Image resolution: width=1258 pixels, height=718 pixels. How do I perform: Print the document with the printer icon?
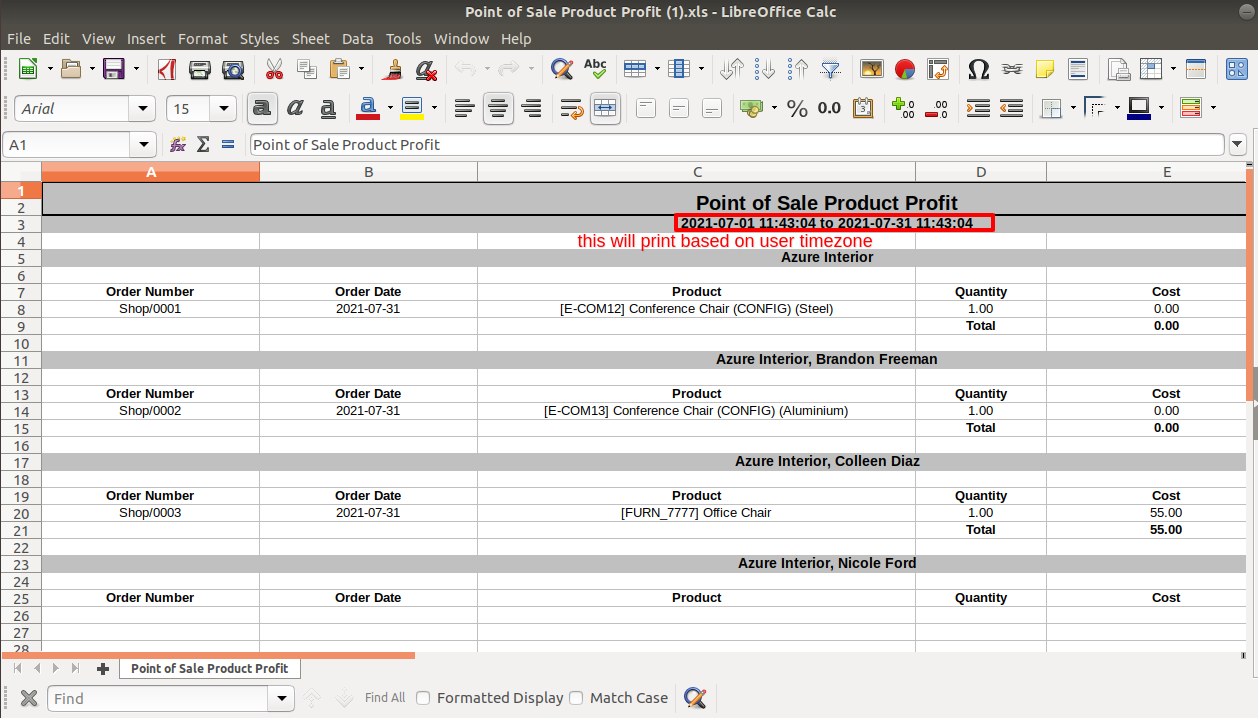click(200, 69)
